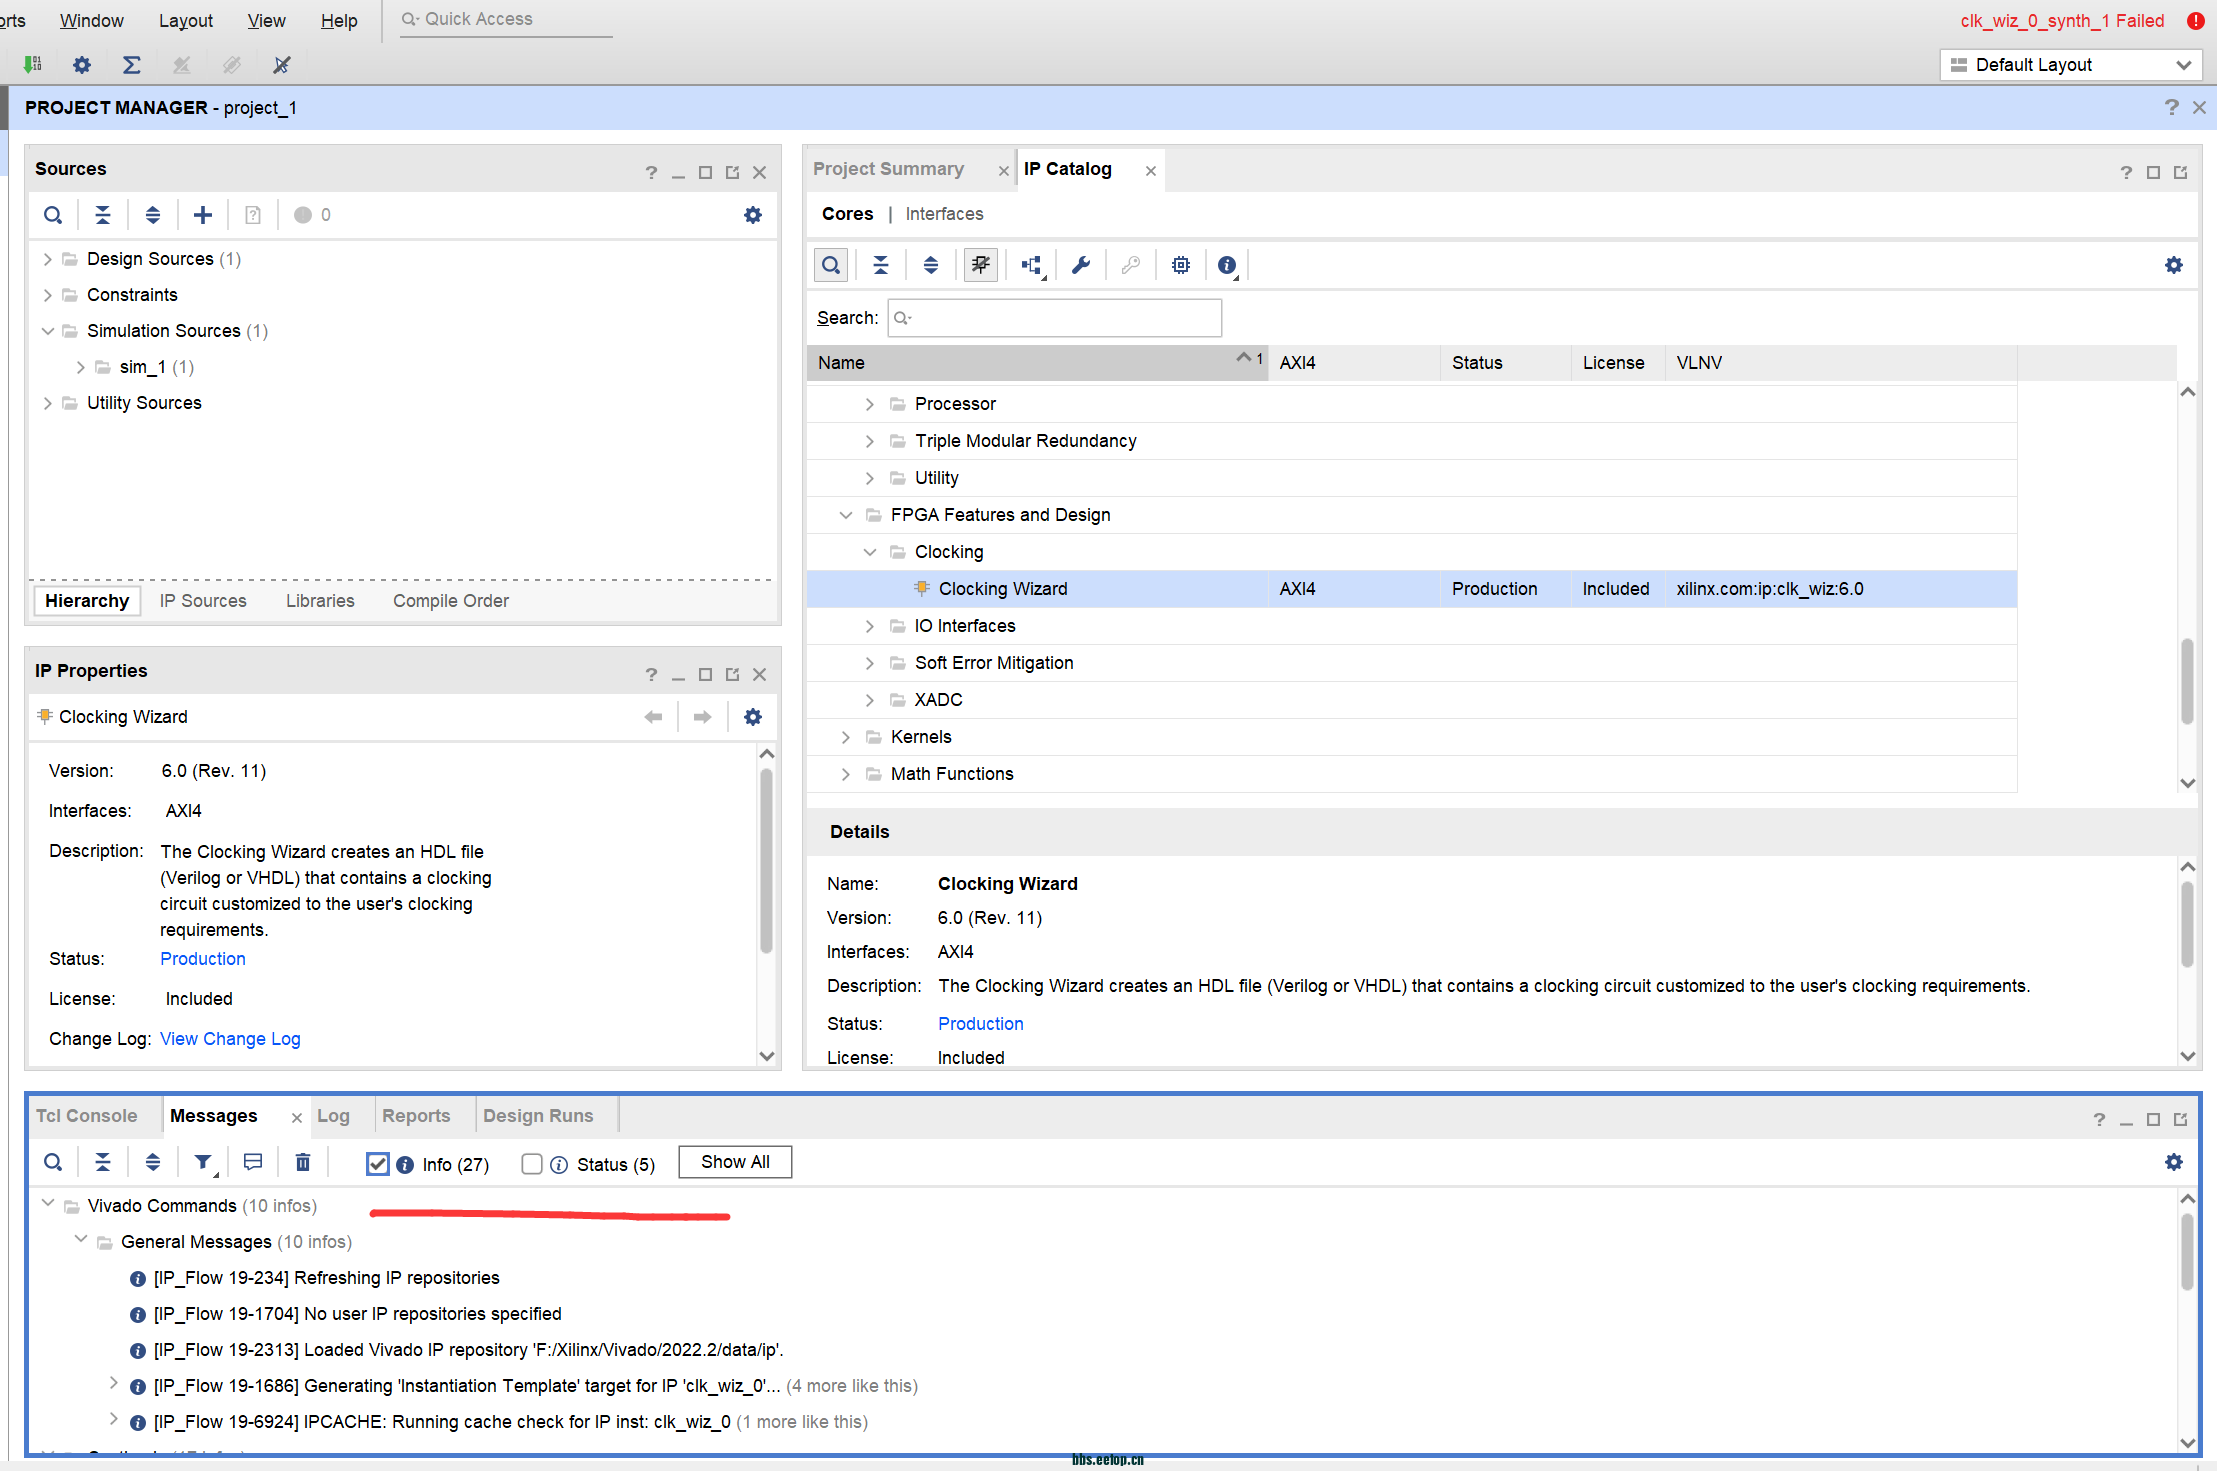Viewport: 2217px width, 1471px height.
Task: Open View Change Log link
Action: pyautogui.click(x=230, y=1039)
